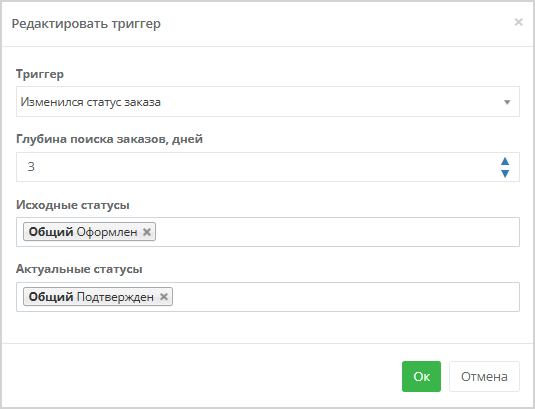The width and height of the screenshot is (535, 409).
Task: Click the Актуальные статусы label
Action: click(x=79, y=269)
